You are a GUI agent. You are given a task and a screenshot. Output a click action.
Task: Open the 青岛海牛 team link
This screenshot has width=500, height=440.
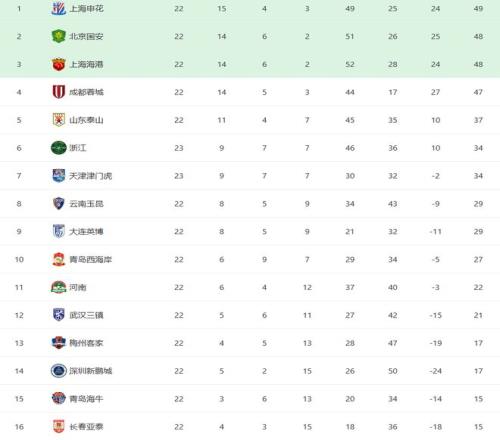(x=86, y=399)
